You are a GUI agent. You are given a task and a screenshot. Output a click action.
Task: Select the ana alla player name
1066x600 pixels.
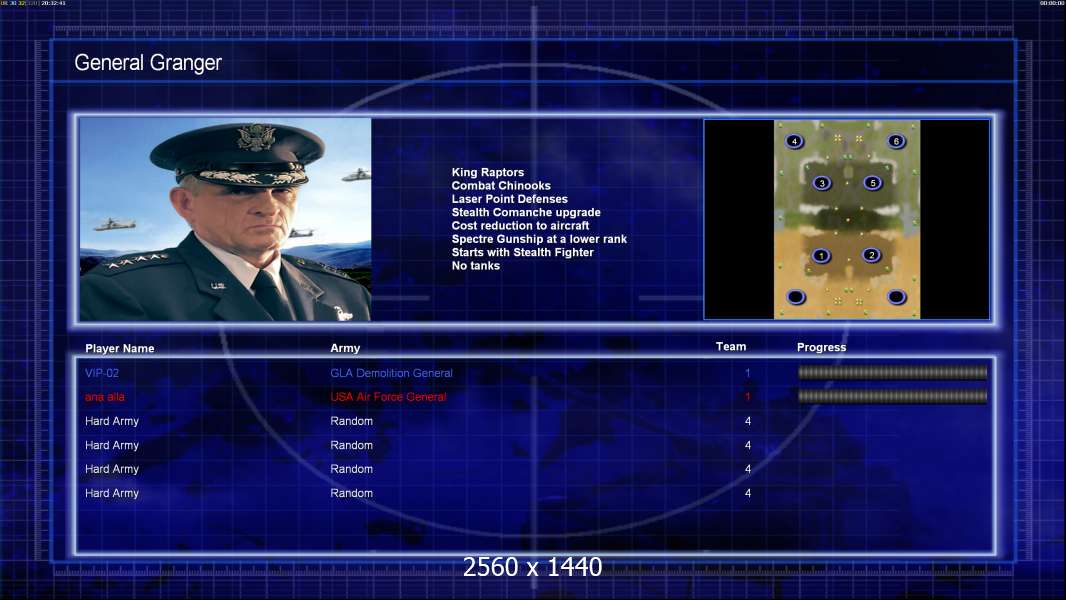[105, 397]
